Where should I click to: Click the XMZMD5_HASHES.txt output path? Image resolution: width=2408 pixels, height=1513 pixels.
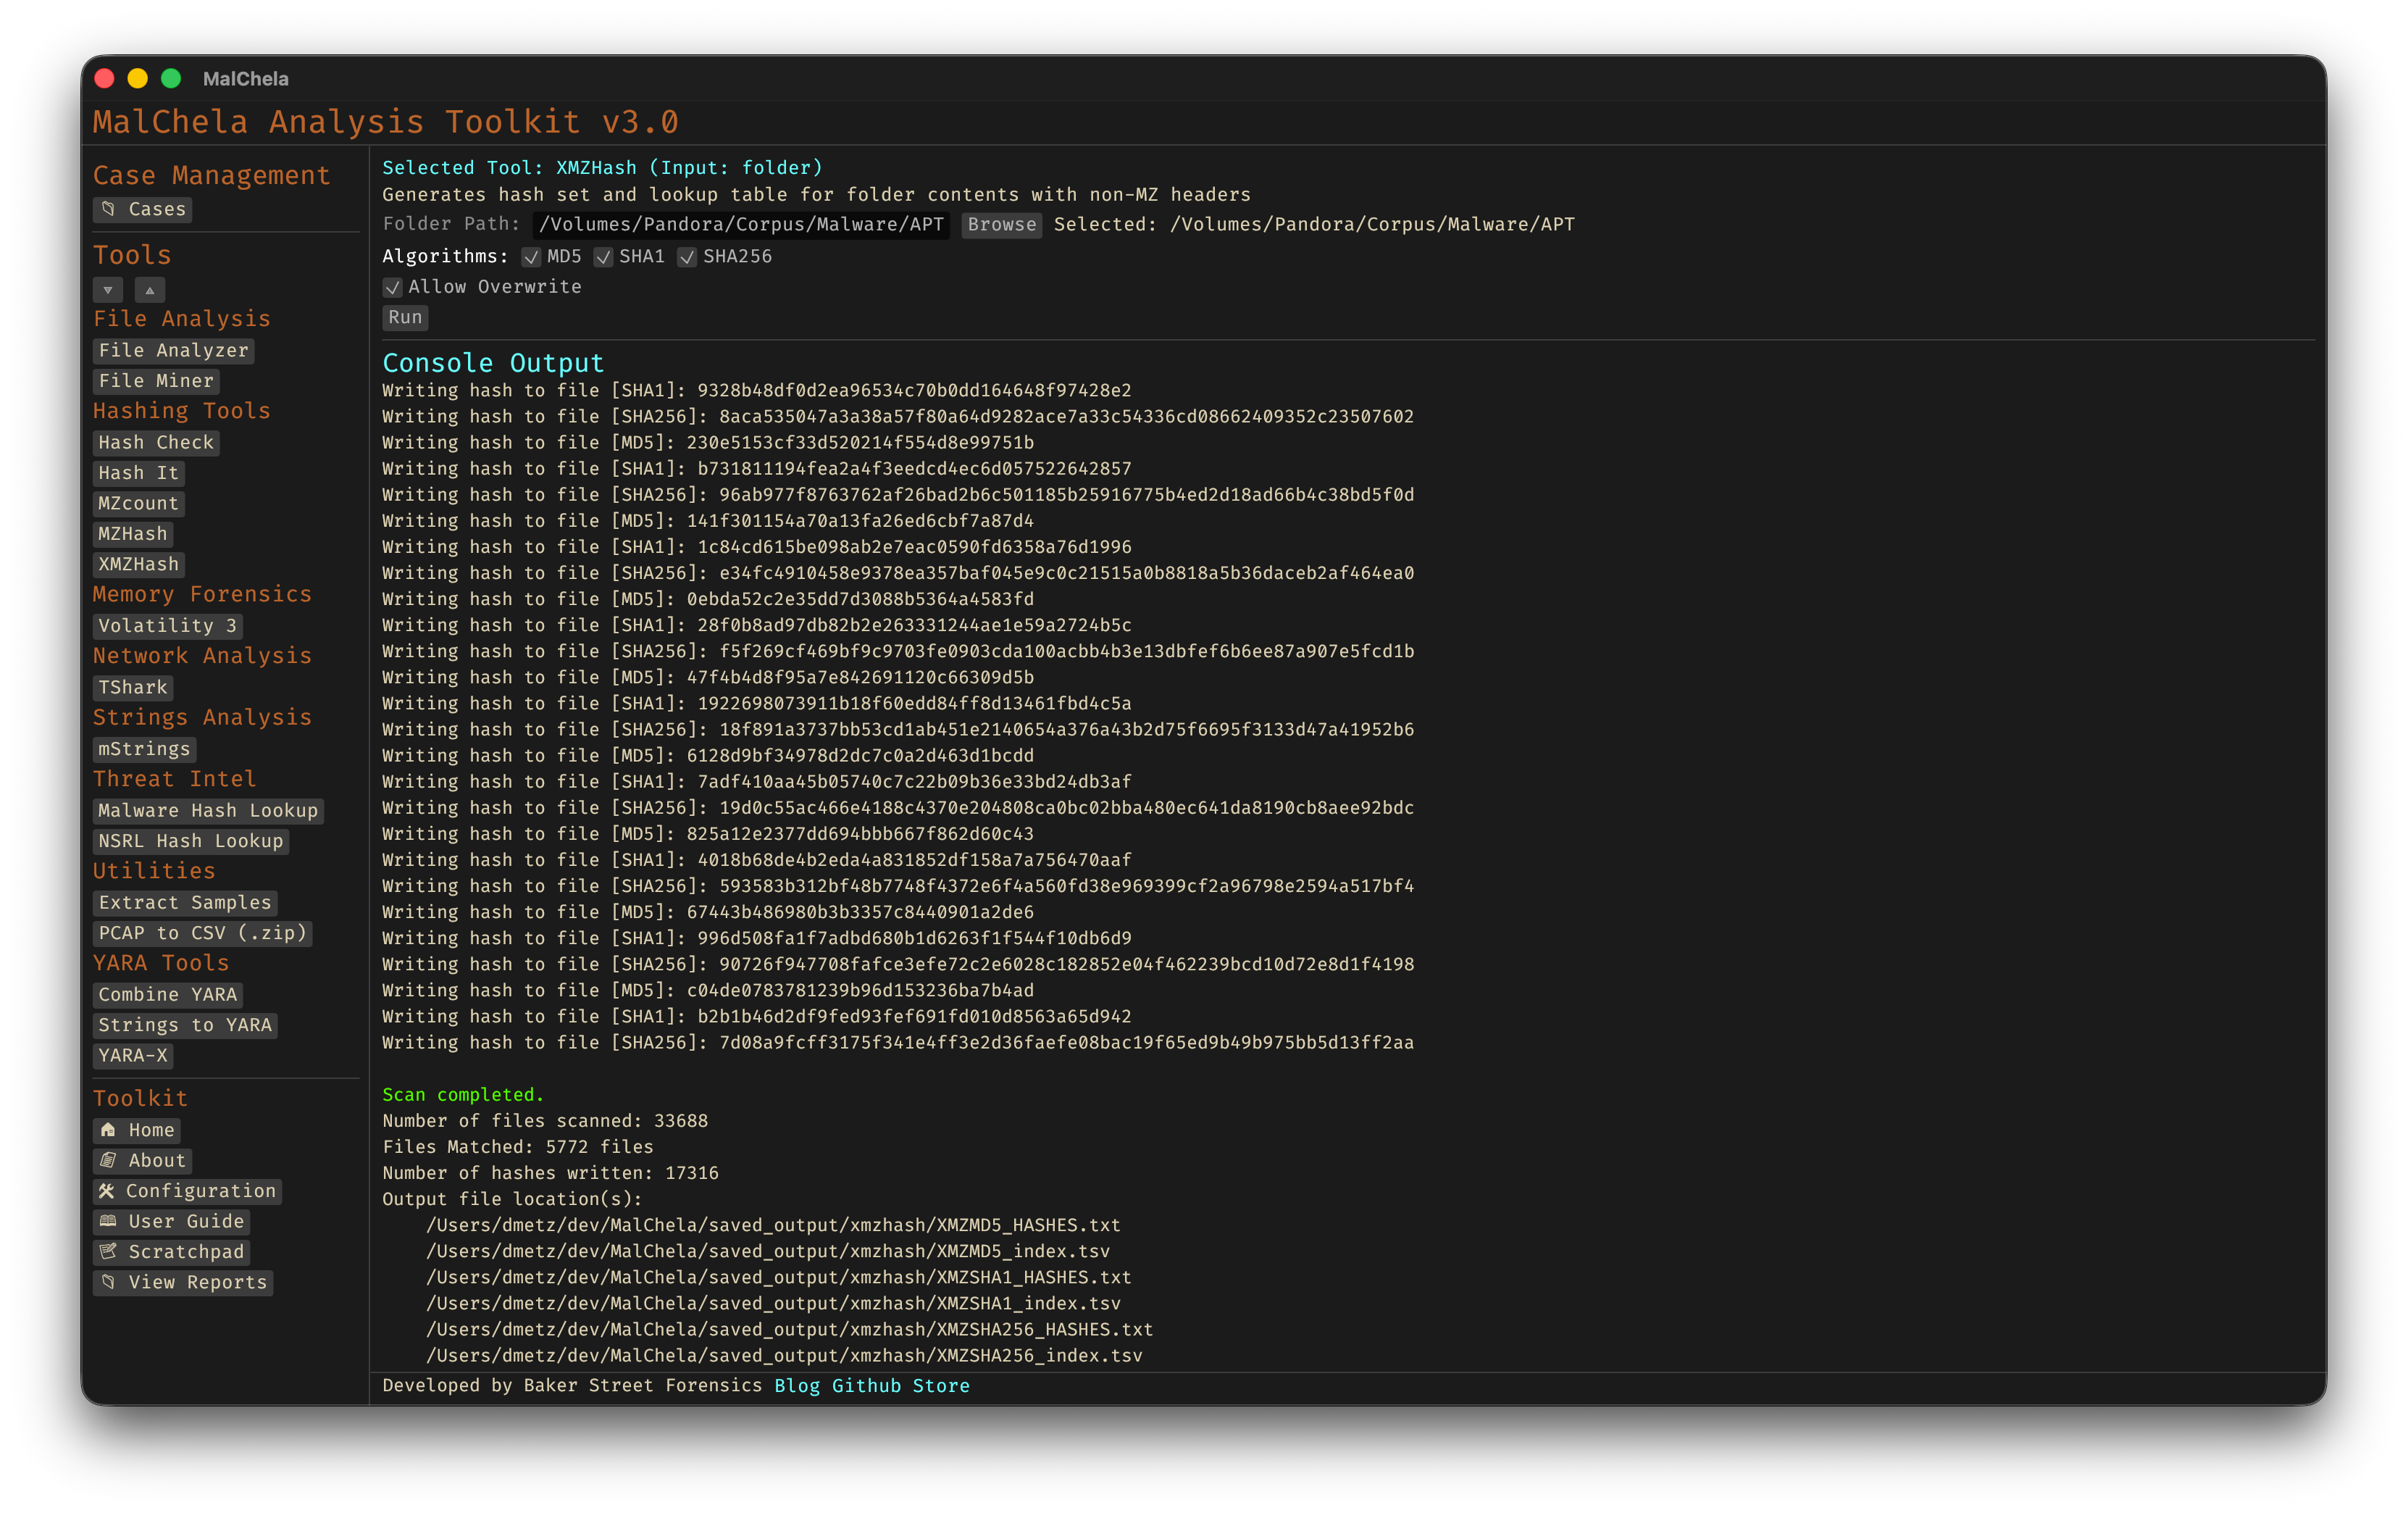click(773, 1225)
